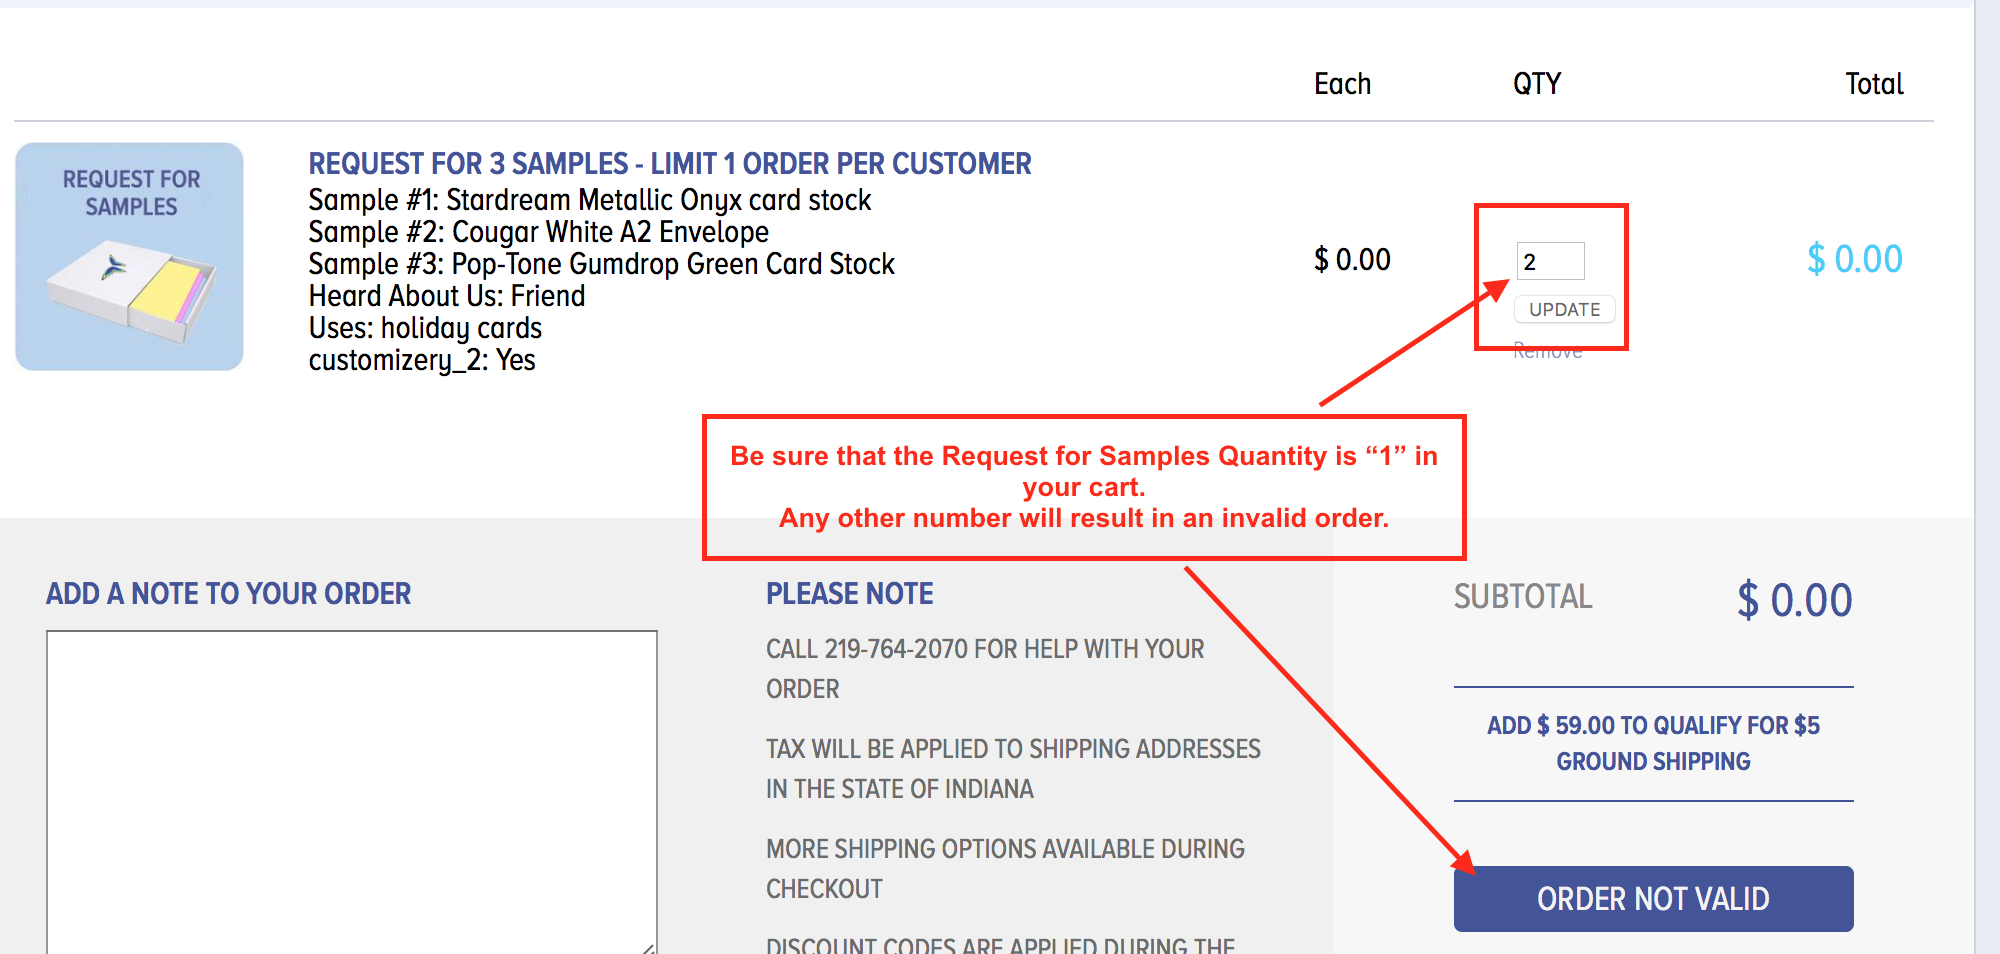Click the subtotal amount $0.00
Viewport: 2000px width, 954px height.
click(x=1794, y=599)
